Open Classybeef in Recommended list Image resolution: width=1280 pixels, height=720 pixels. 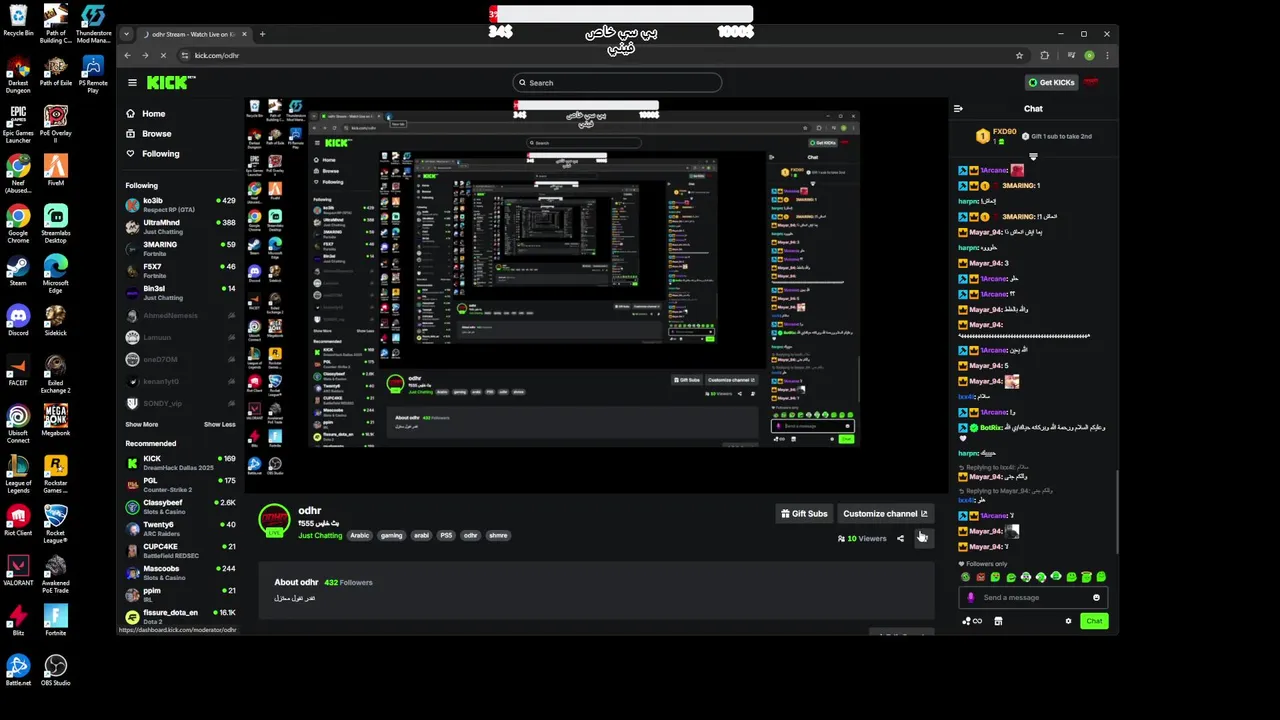pos(181,507)
